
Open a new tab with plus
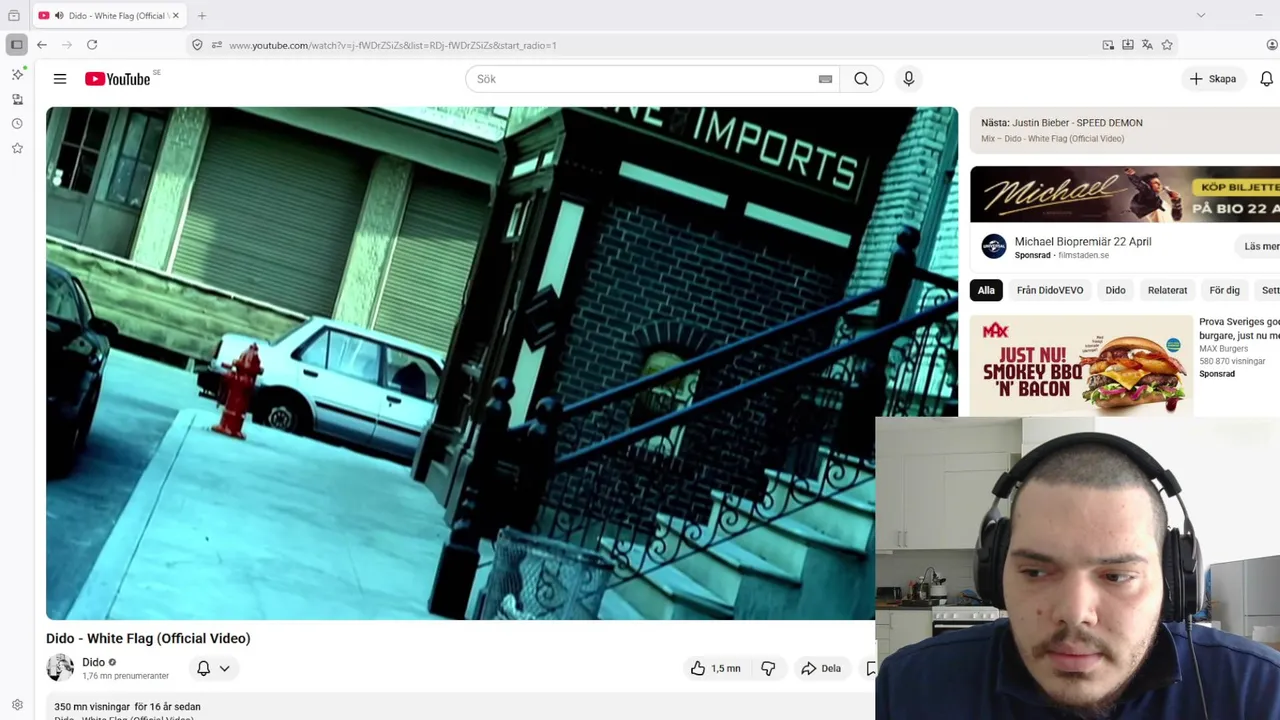pyautogui.click(x=202, y=16)
